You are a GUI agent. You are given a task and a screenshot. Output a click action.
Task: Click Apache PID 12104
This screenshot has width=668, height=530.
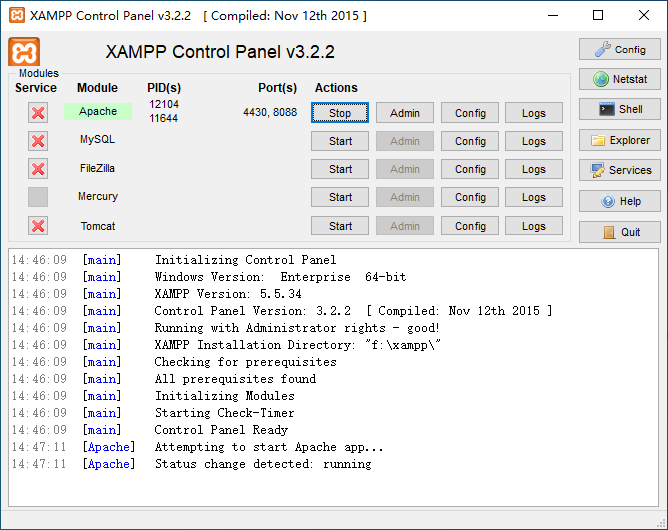164,104
